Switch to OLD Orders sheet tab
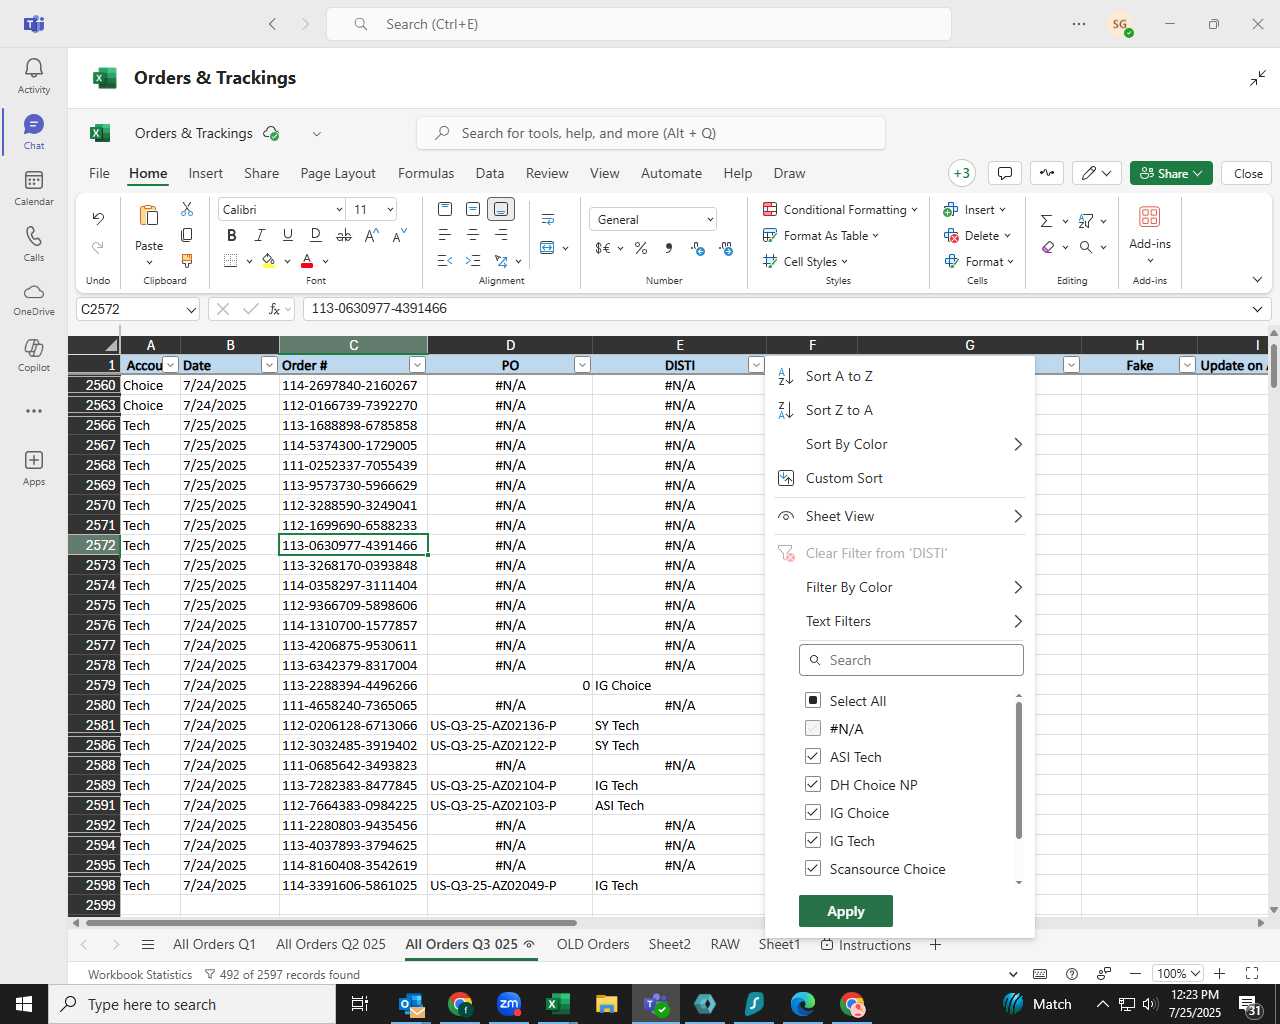The height and width of the screenshot is (1024, 1280). (x=593, y=944)
